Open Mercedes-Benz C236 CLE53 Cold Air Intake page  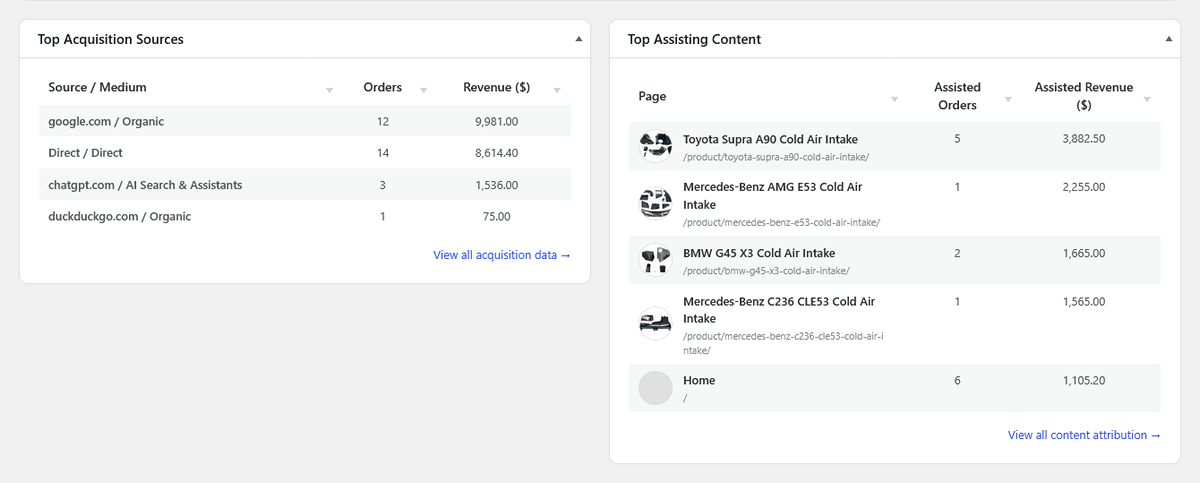pos(779,309)
